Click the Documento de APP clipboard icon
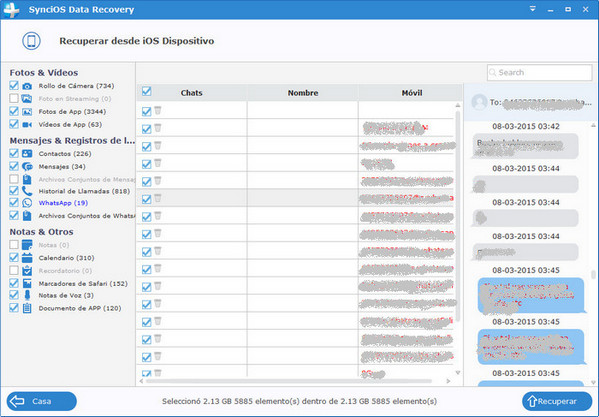 (x=27, y=308)
